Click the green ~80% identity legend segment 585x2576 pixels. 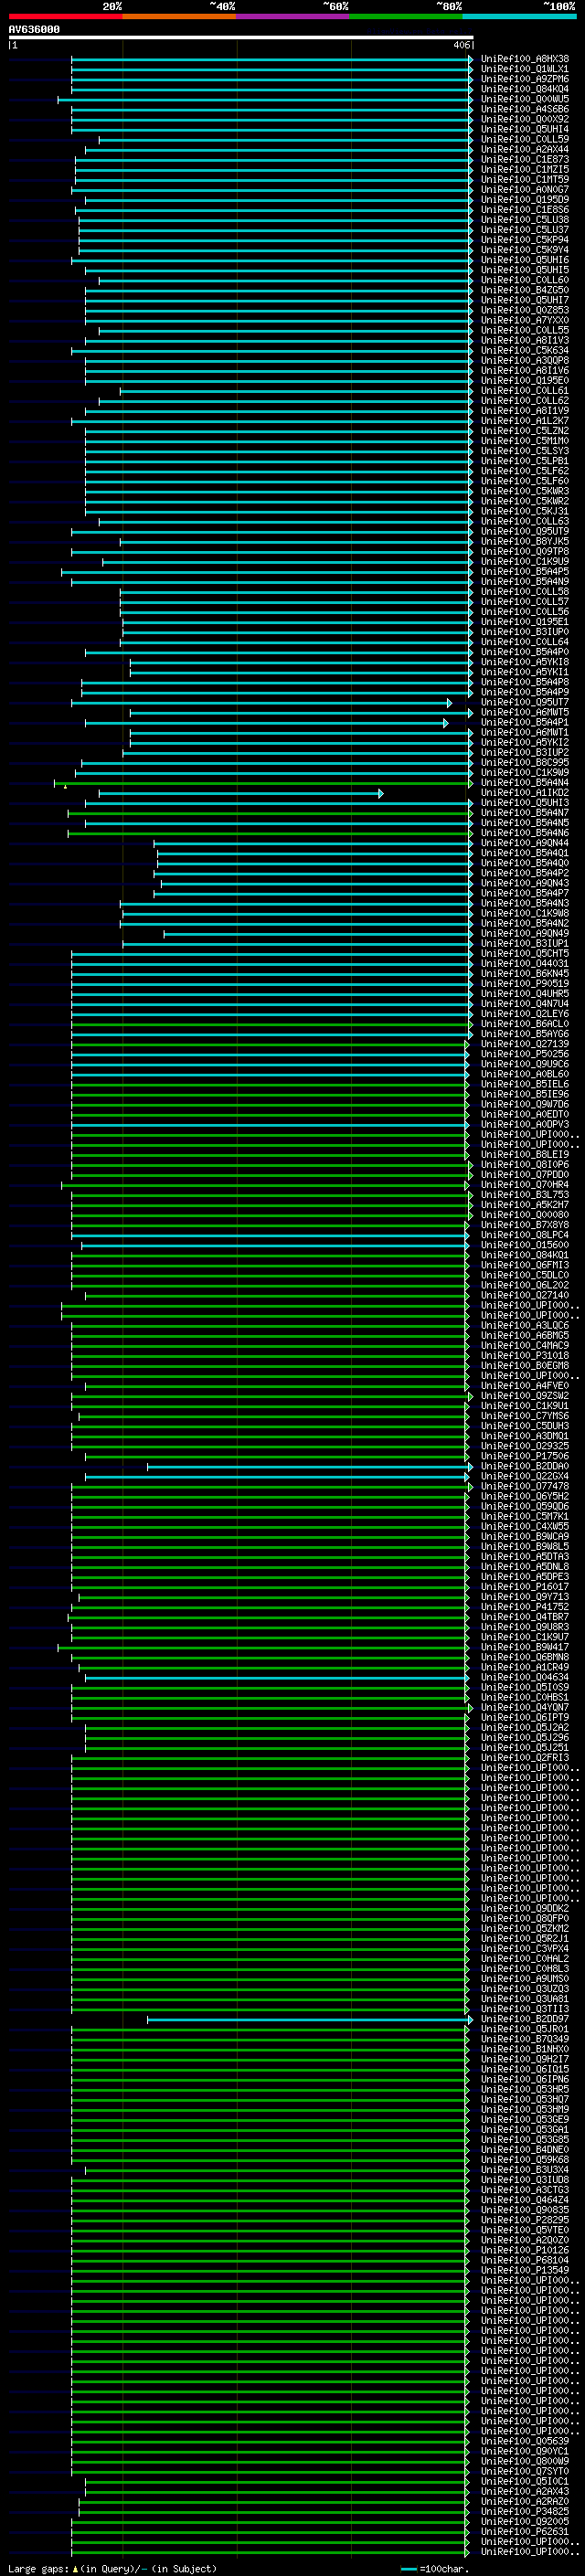pyautogui.click(x=407, y=16)
